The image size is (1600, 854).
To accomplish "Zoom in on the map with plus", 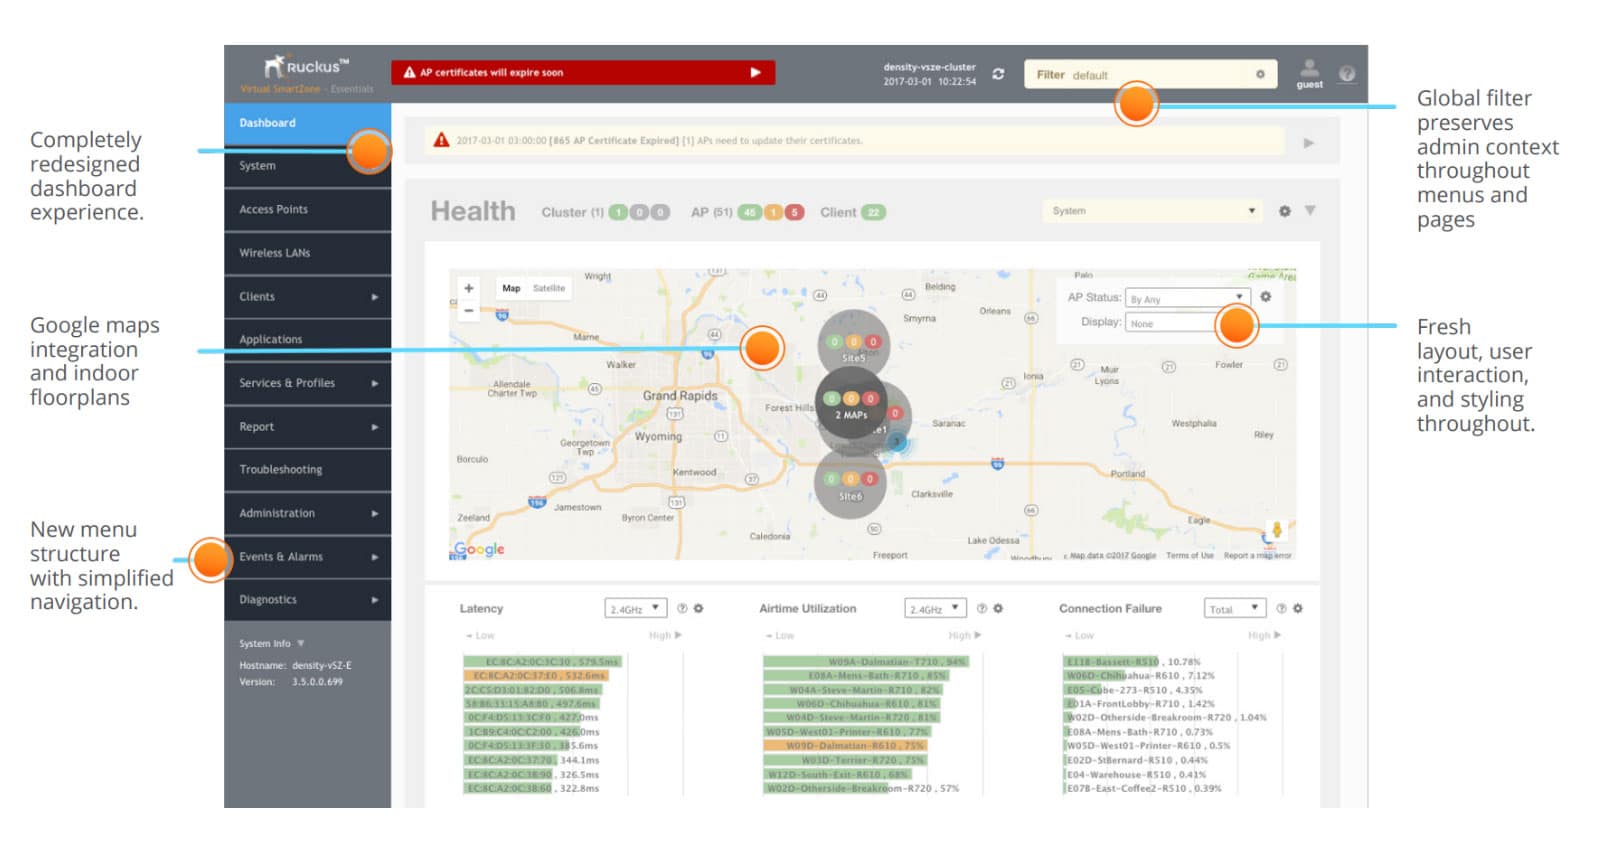I will coord(468,288).
